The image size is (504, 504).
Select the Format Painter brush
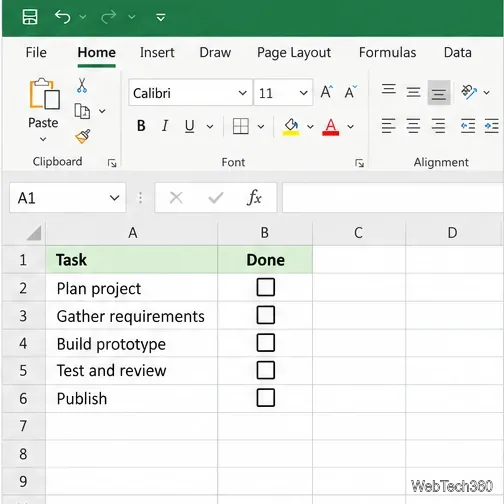[83, 136]
